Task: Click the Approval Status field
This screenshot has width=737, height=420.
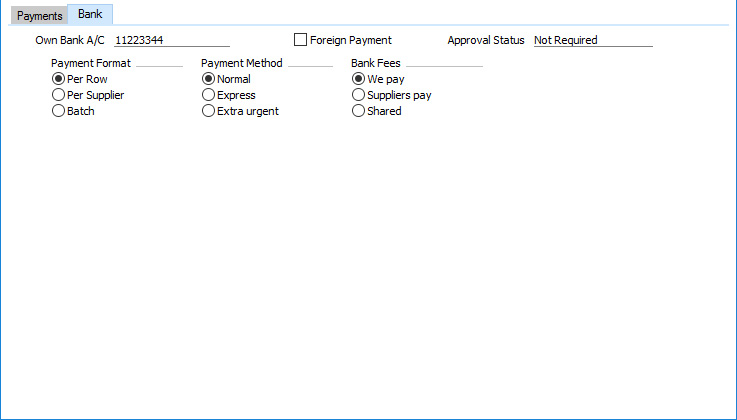Action: click(x=593, y=40)
